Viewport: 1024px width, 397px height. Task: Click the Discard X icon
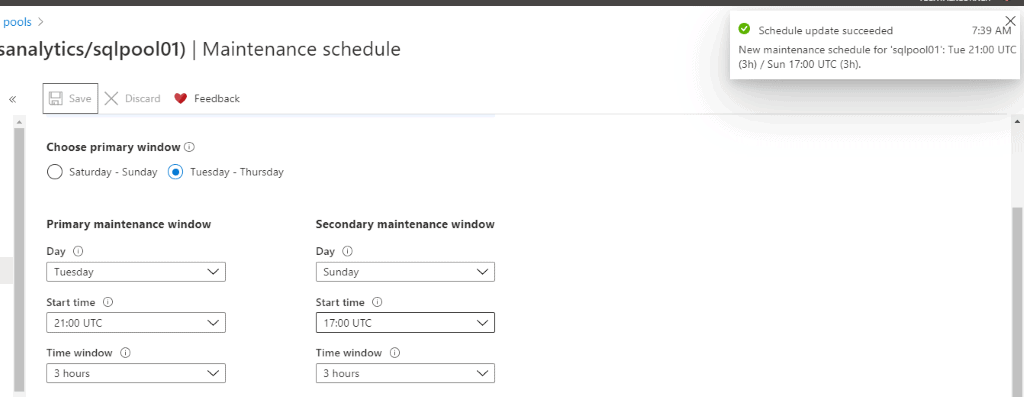click(x=112, y=99)
